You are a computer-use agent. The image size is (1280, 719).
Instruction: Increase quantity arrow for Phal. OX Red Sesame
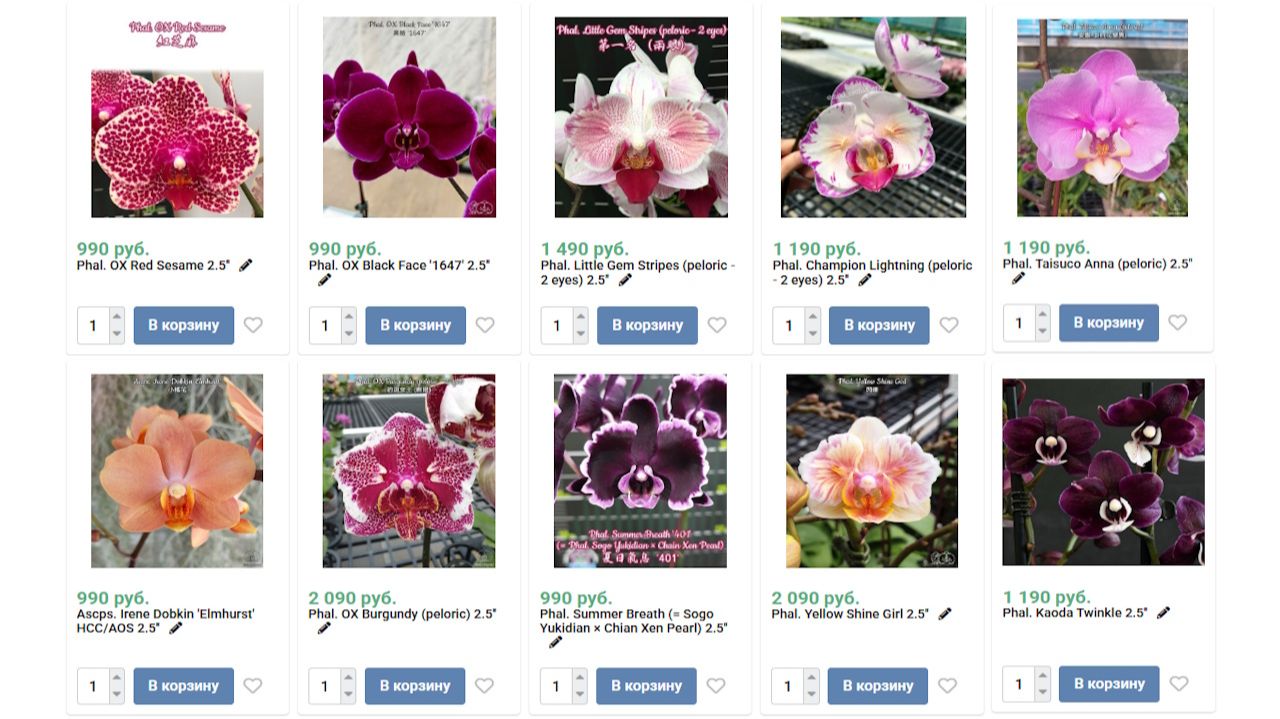tap(117, 317)
